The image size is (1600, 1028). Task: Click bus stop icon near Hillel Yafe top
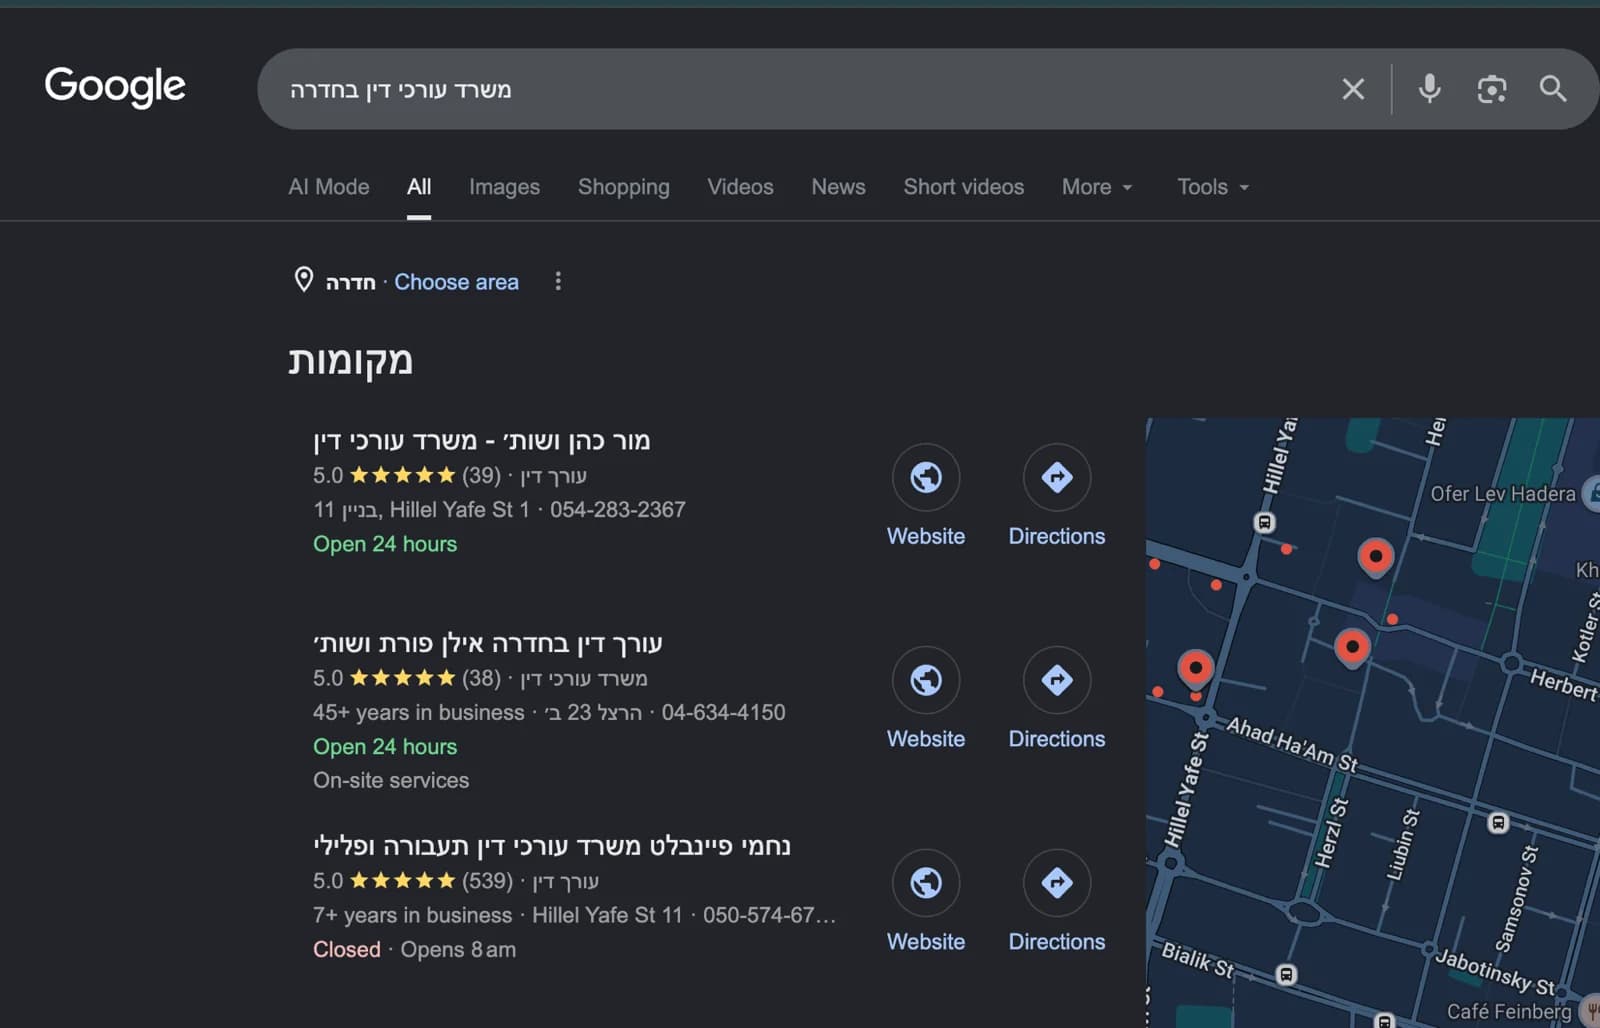[x=1264, y=522]
